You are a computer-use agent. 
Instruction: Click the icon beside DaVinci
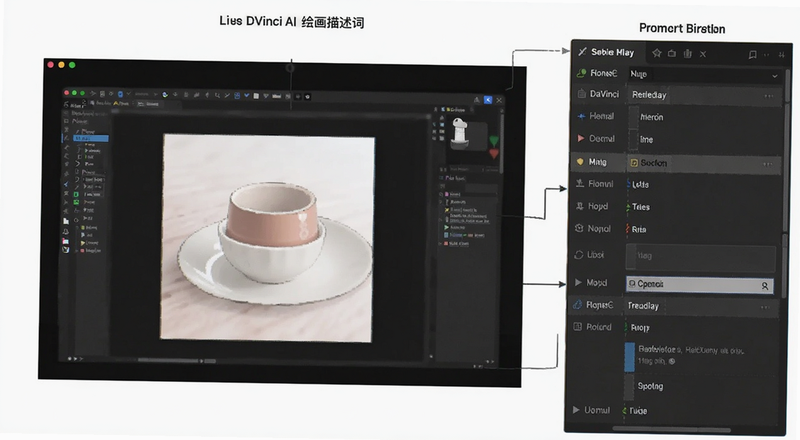[x=582, y=94]
